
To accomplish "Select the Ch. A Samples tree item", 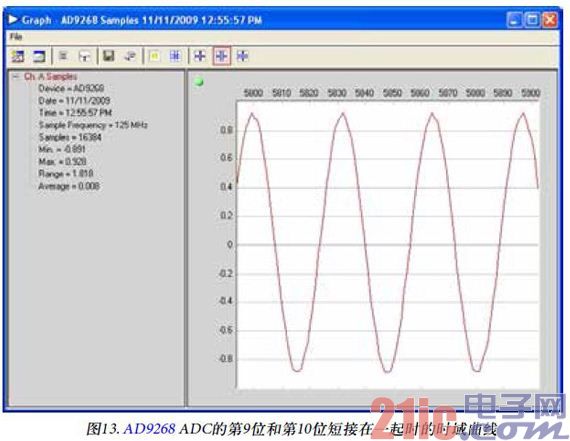I will tap(51, 76).
